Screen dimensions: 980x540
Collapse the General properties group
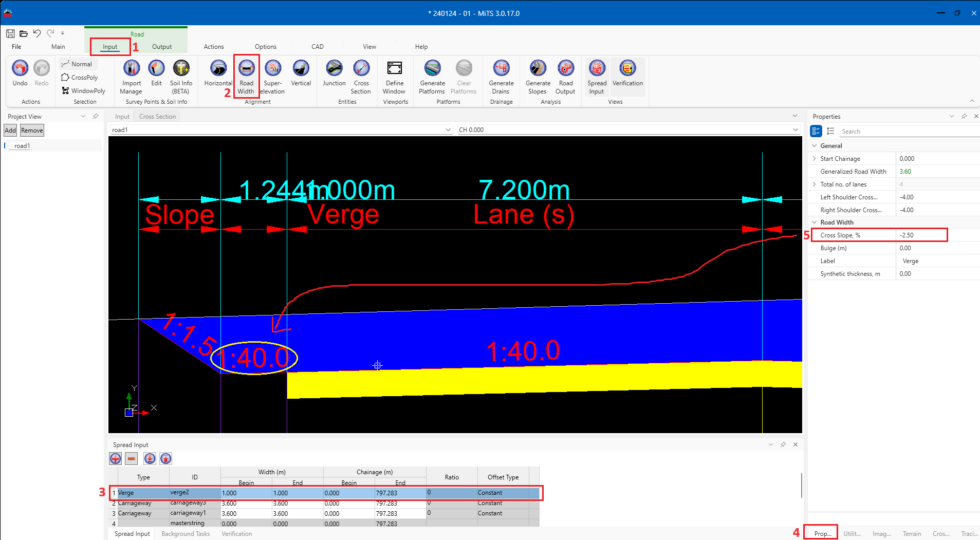pos(814,146)
